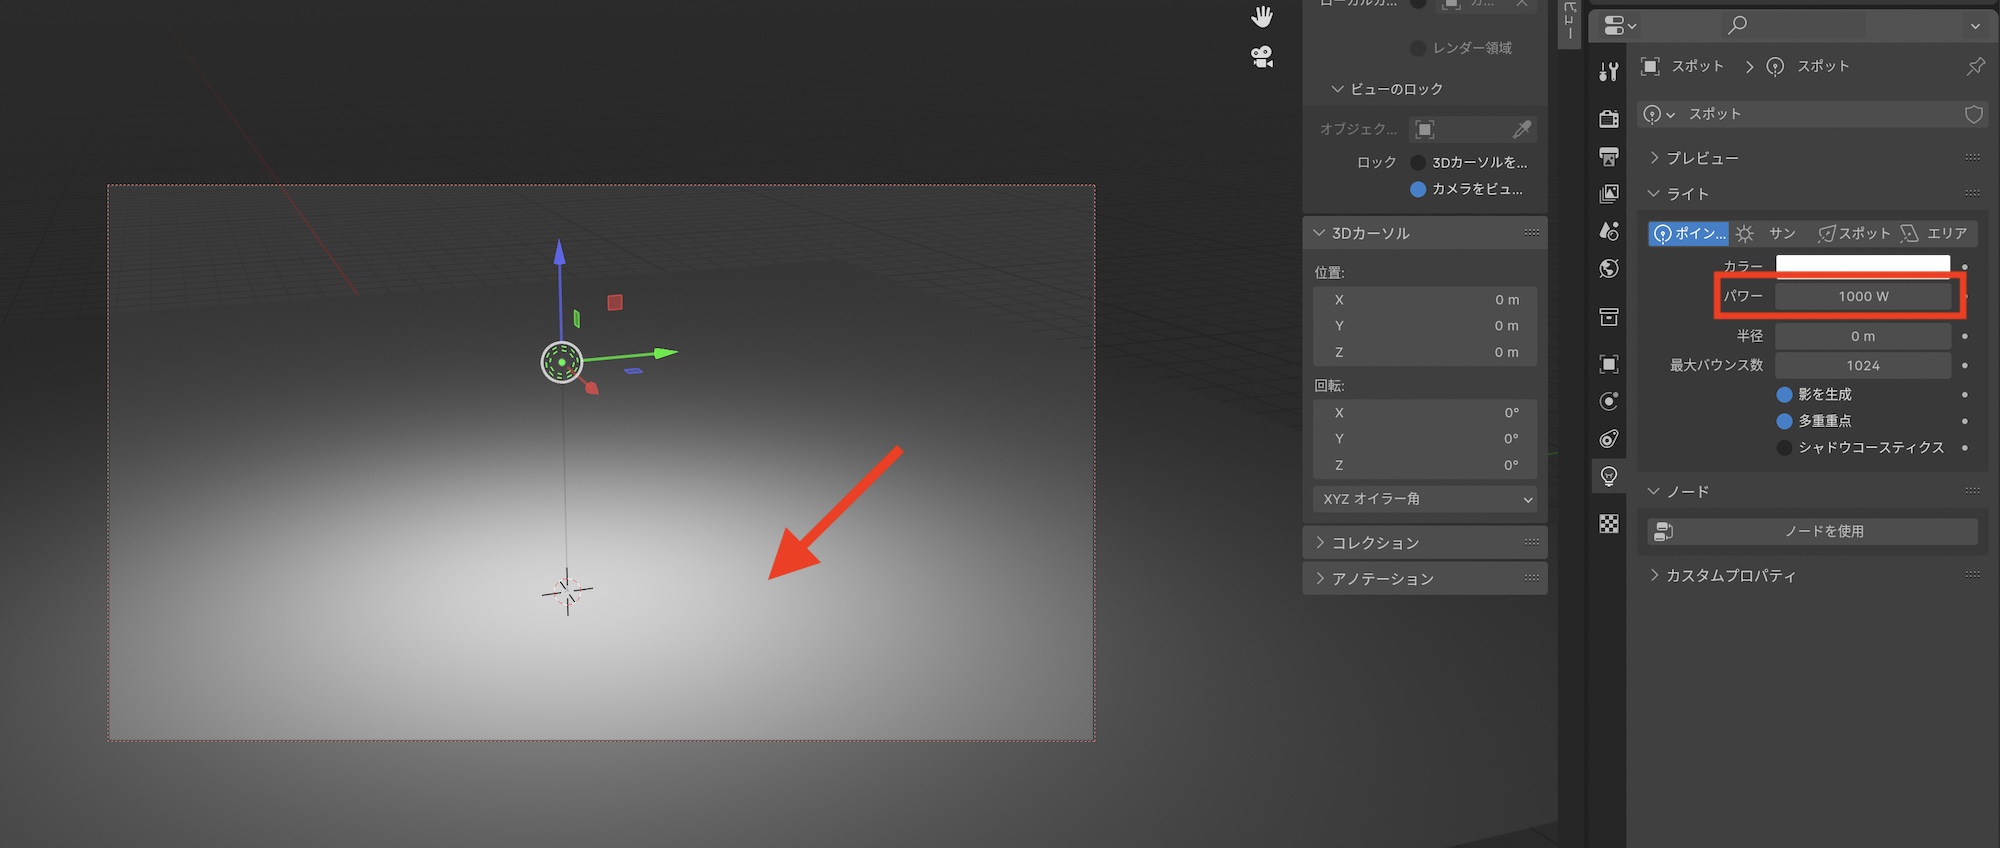Viewport: 2000px width, 848px height.
Task: Open the Output properties printer icon
Action: coord(1608,157)
